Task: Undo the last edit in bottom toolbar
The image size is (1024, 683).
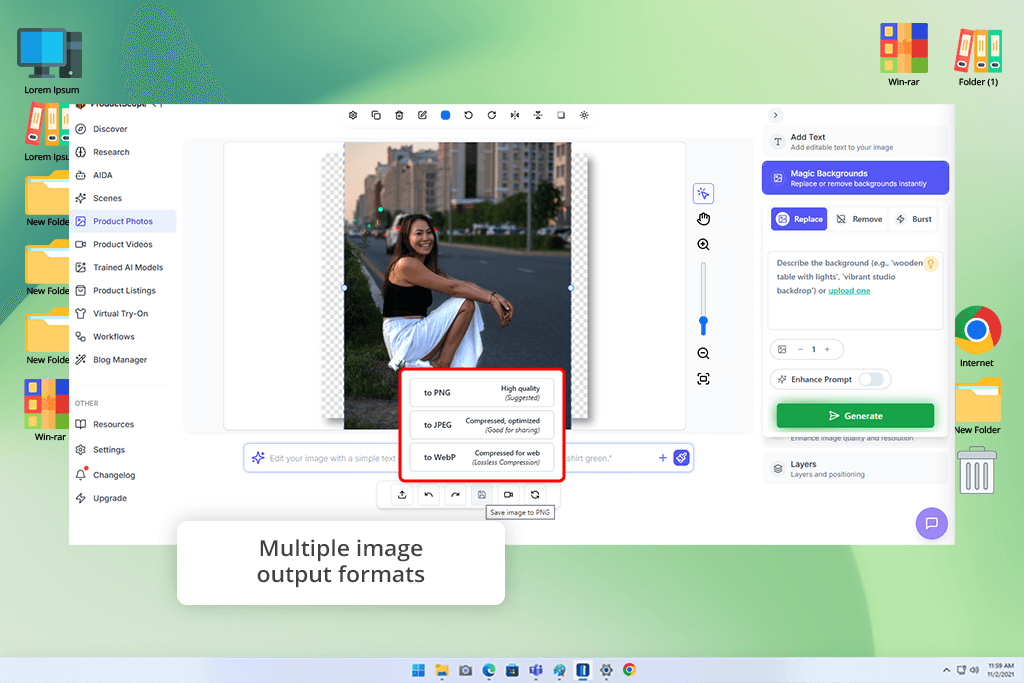Action: click(428, 494)
